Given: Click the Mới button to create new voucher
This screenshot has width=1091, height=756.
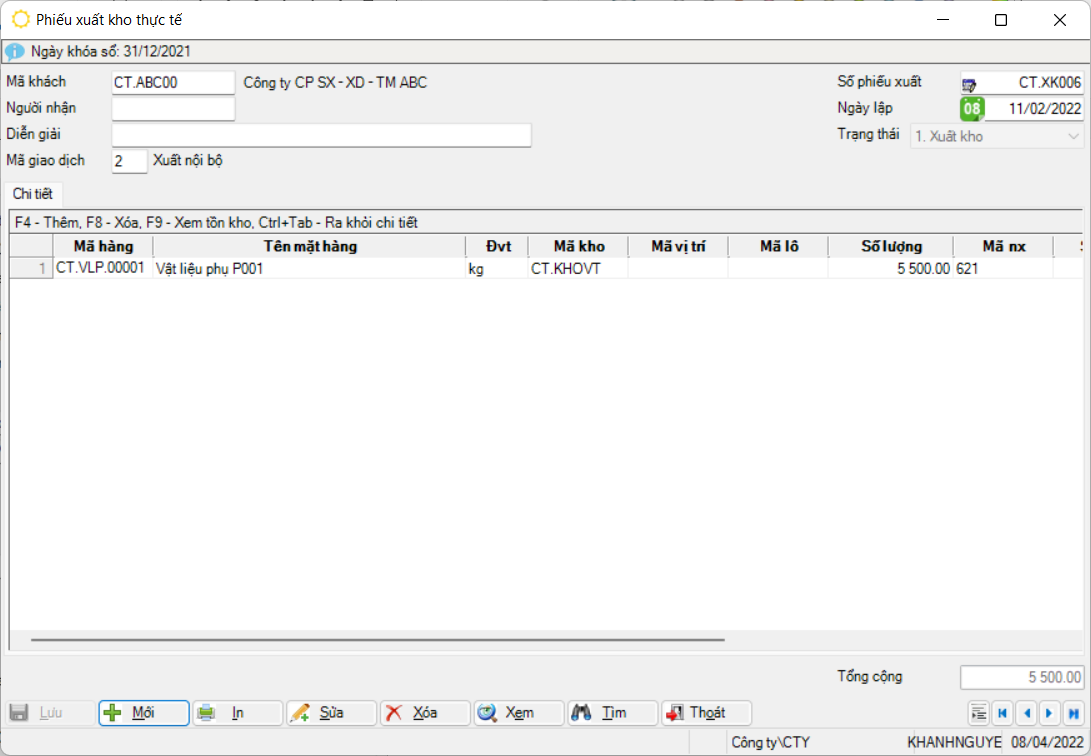Looking at the screenshot, I should click(x=143, y=713).
